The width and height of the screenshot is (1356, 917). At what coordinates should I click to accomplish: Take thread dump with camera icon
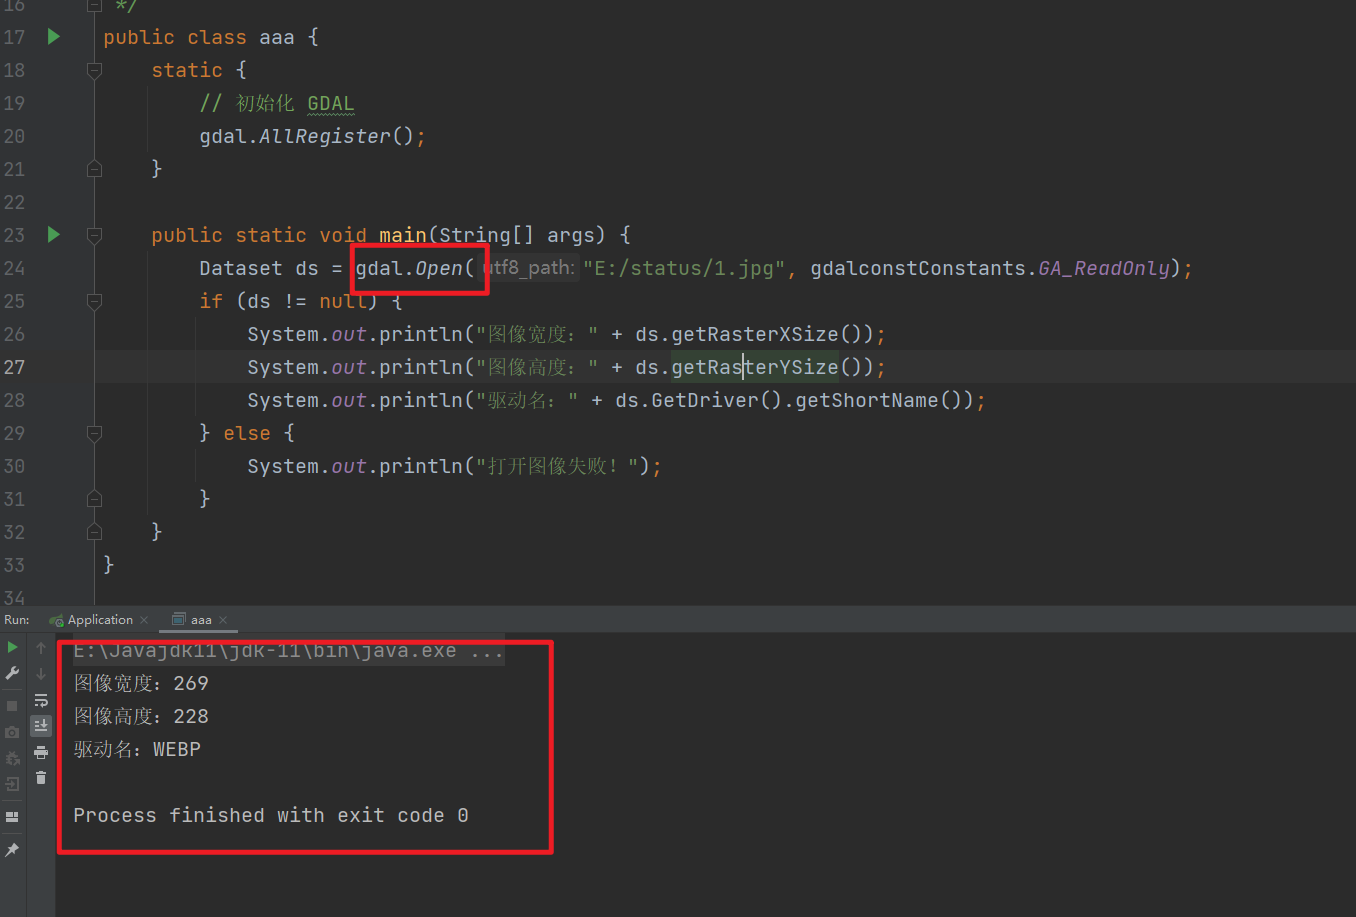point(12,731)
